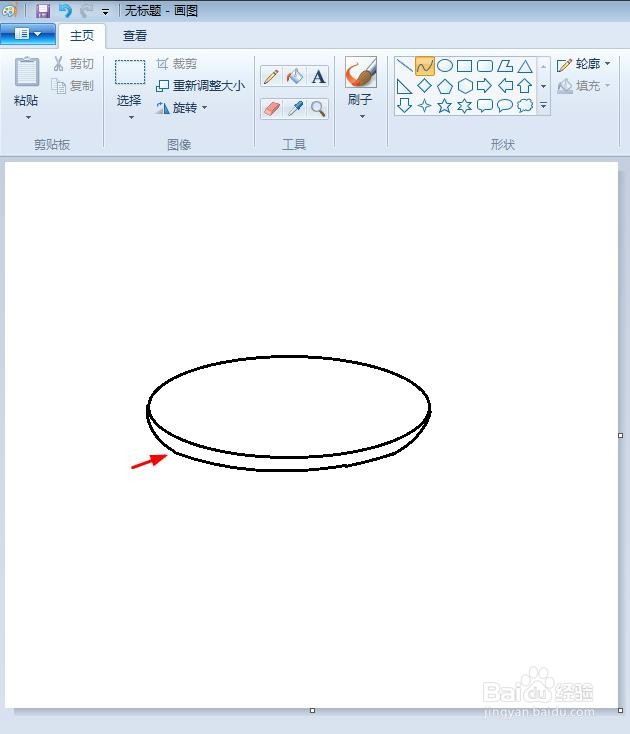Pick the Four-point star shape
Screen dimensions: 630x734
coord(425,106)
